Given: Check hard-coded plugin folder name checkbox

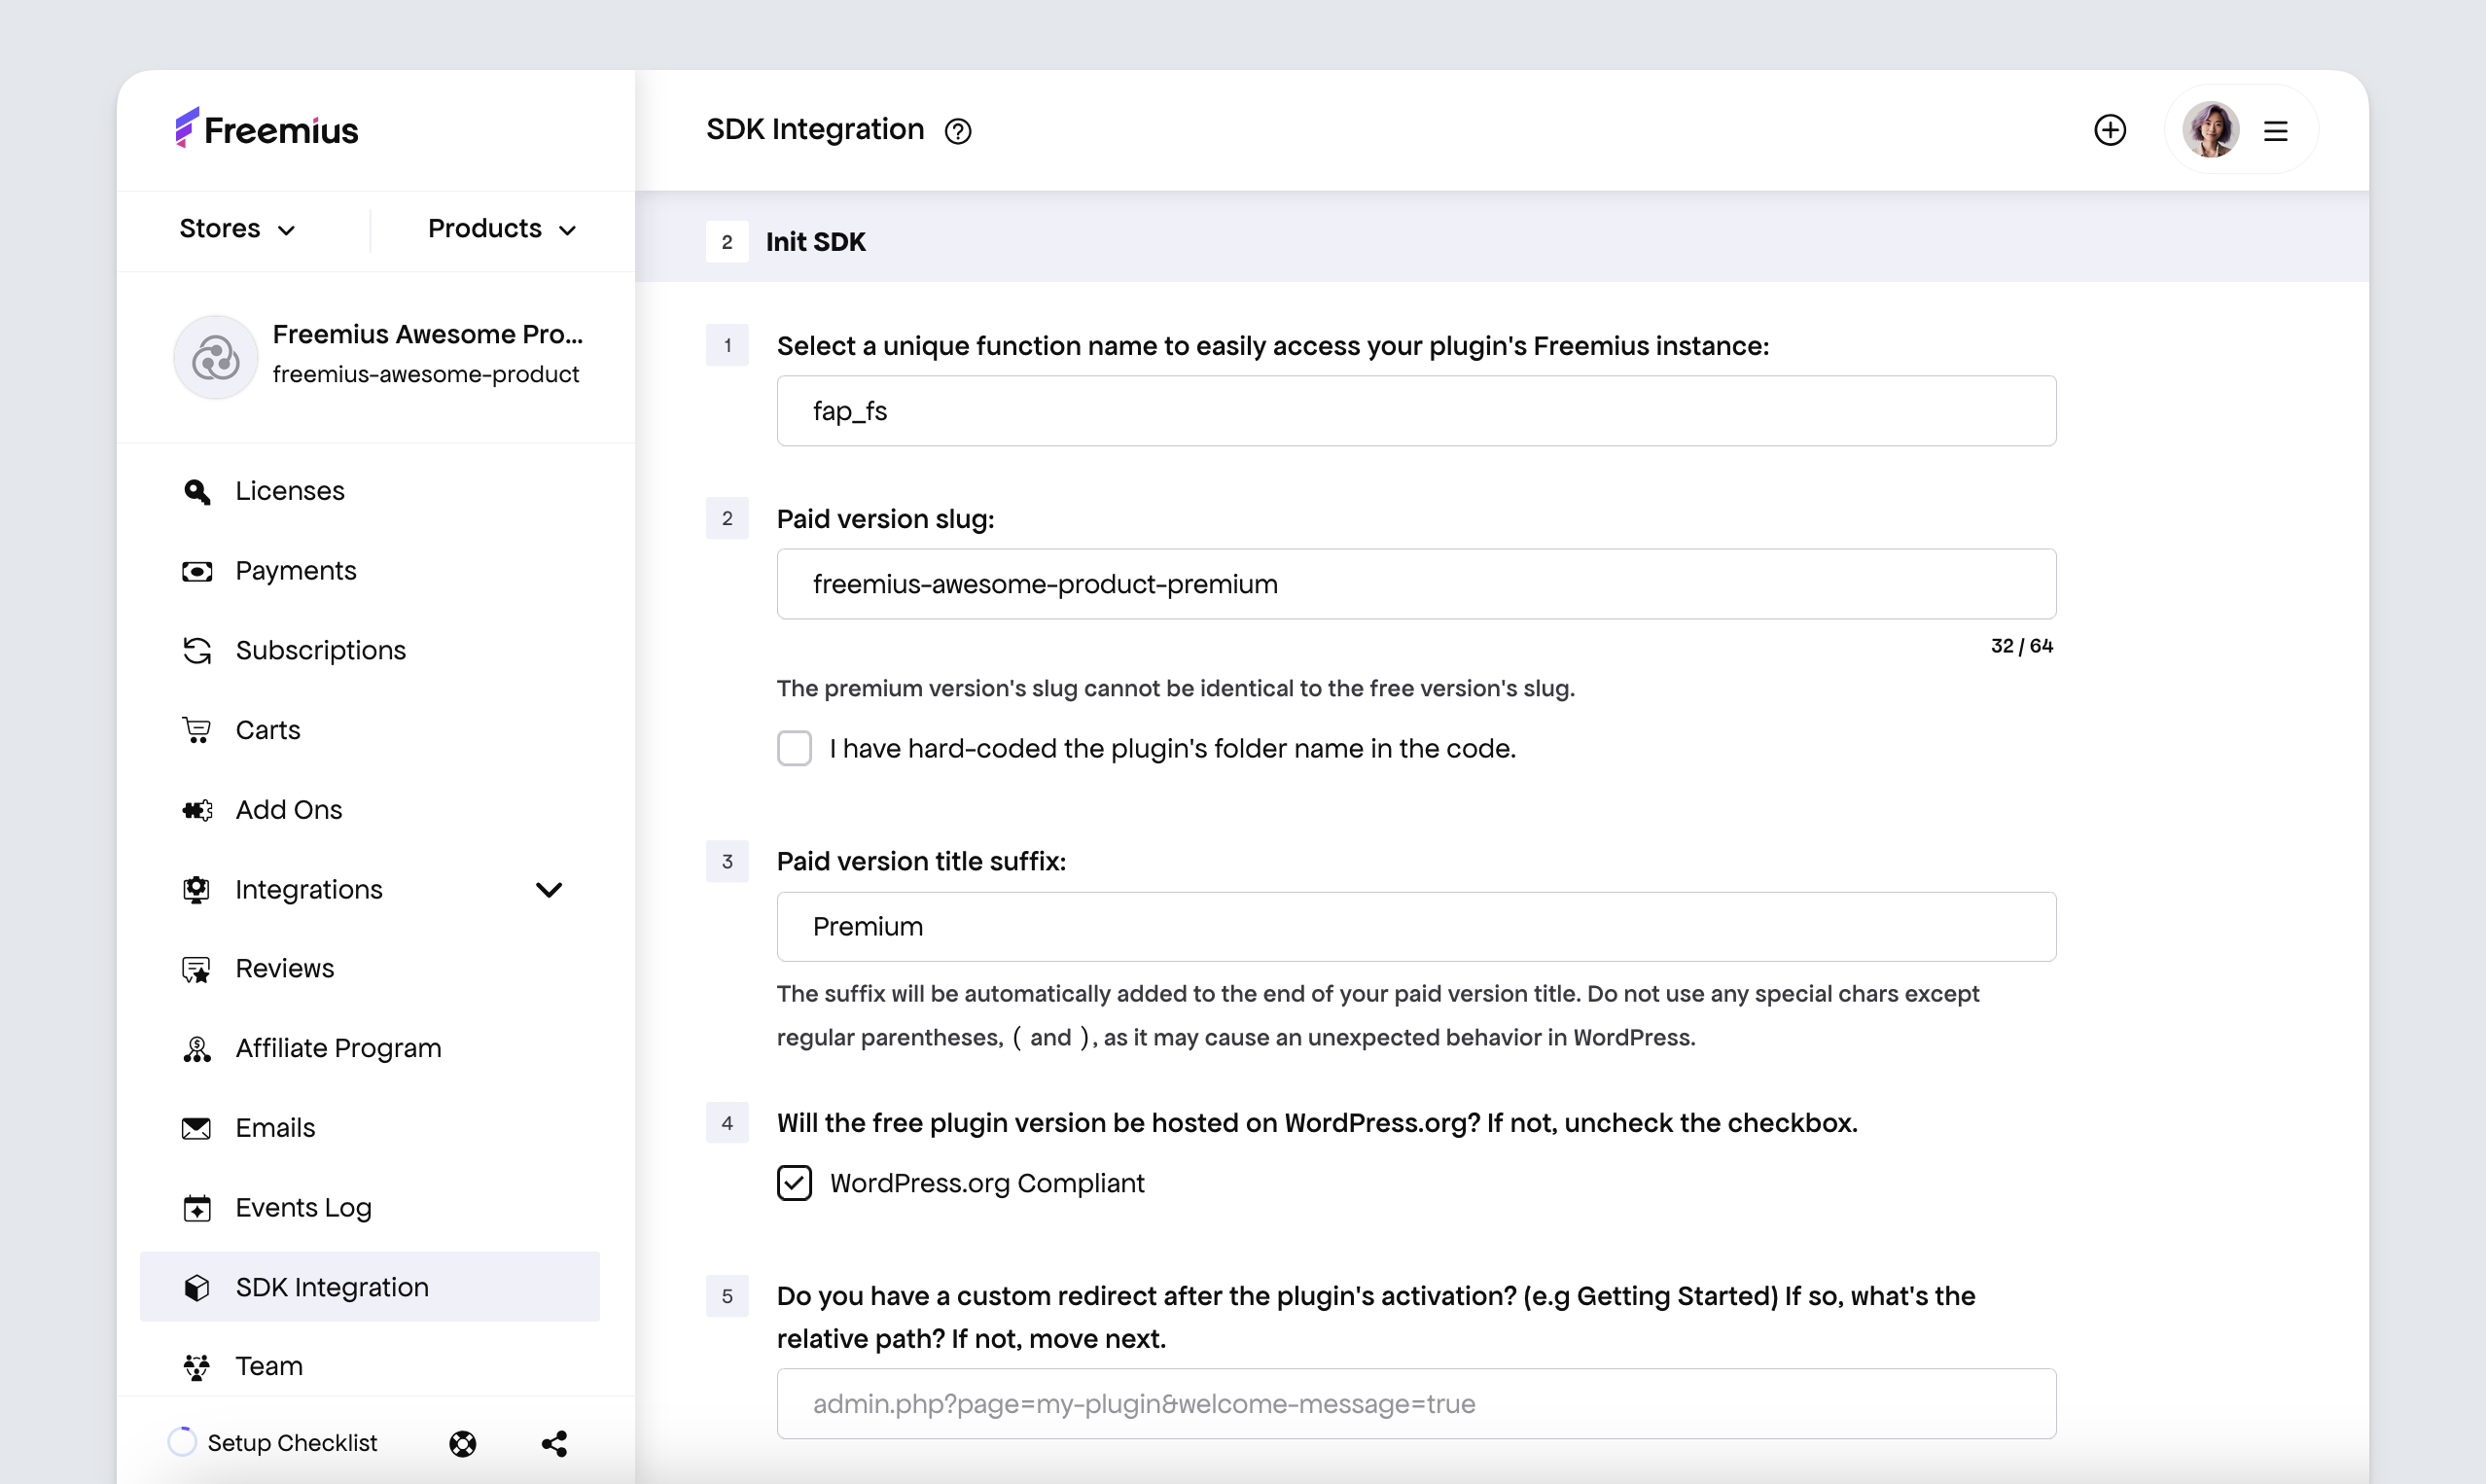Looking at the screenshot, I should [x=794, y=748].
